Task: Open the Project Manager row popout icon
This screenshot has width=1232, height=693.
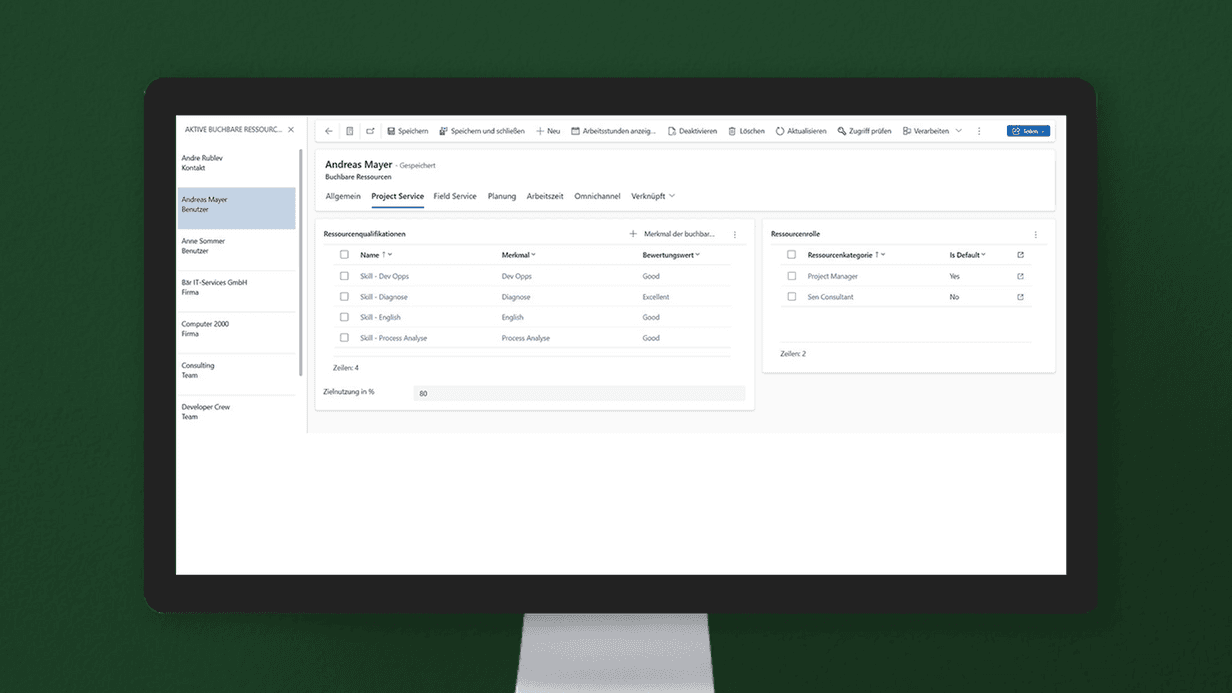Action: tap(1020, 276)
